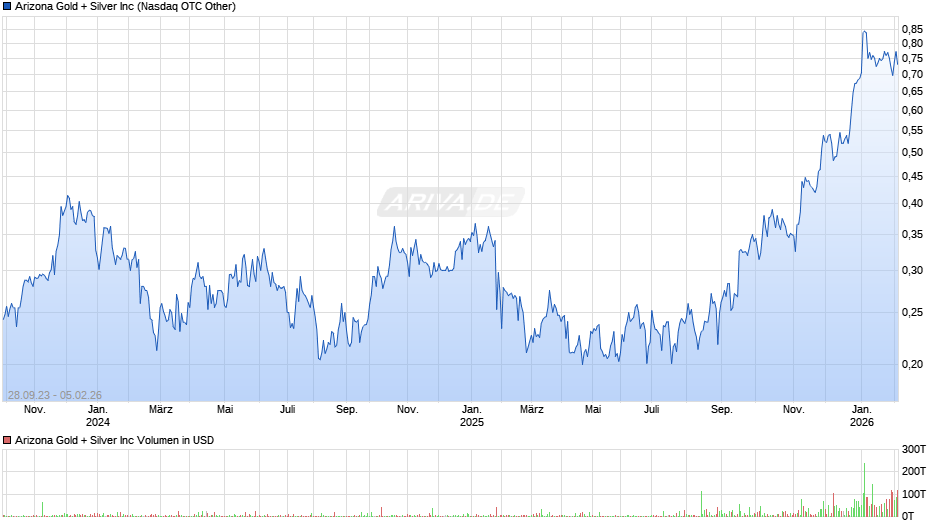
Task: Click the 0,75 price axis label
Action: (912, 58)
